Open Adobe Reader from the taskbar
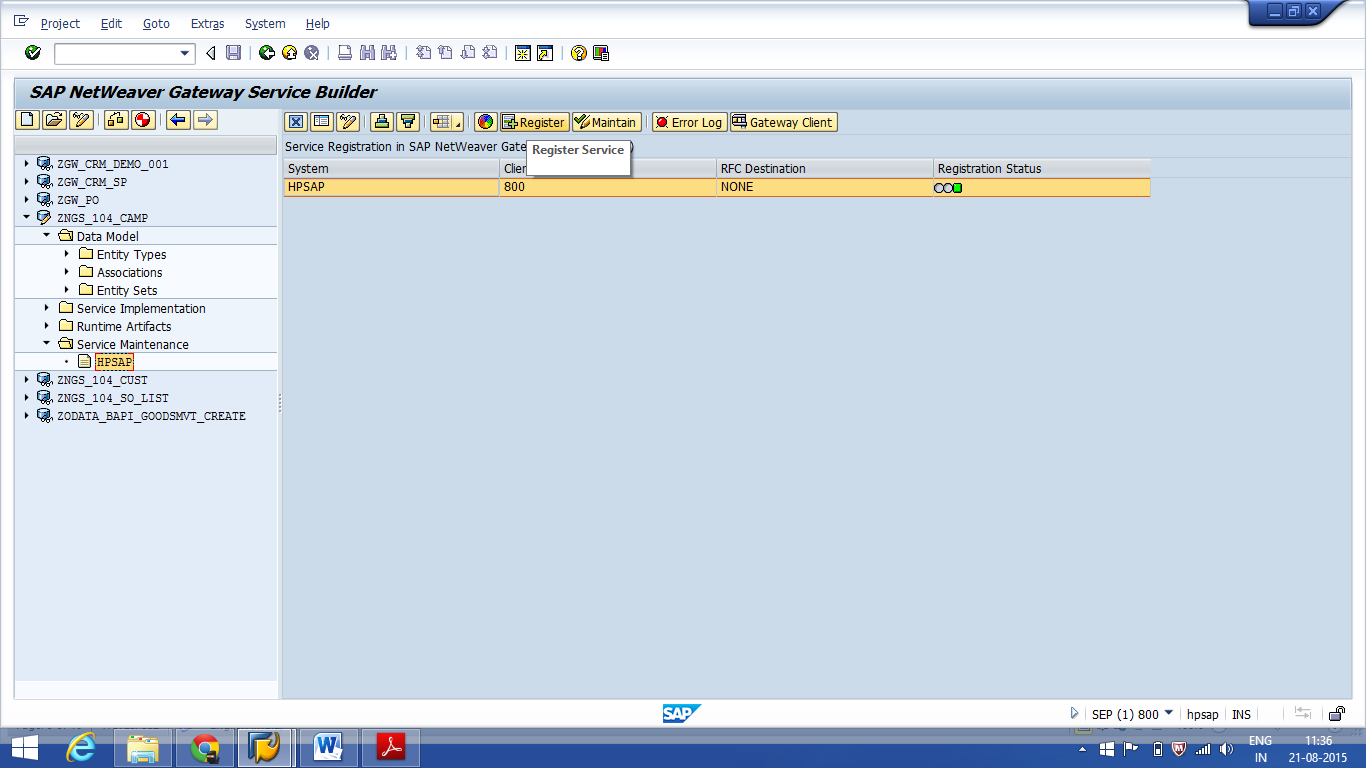The width and height of the screenshot is (1366, 768). click(390, 747)
